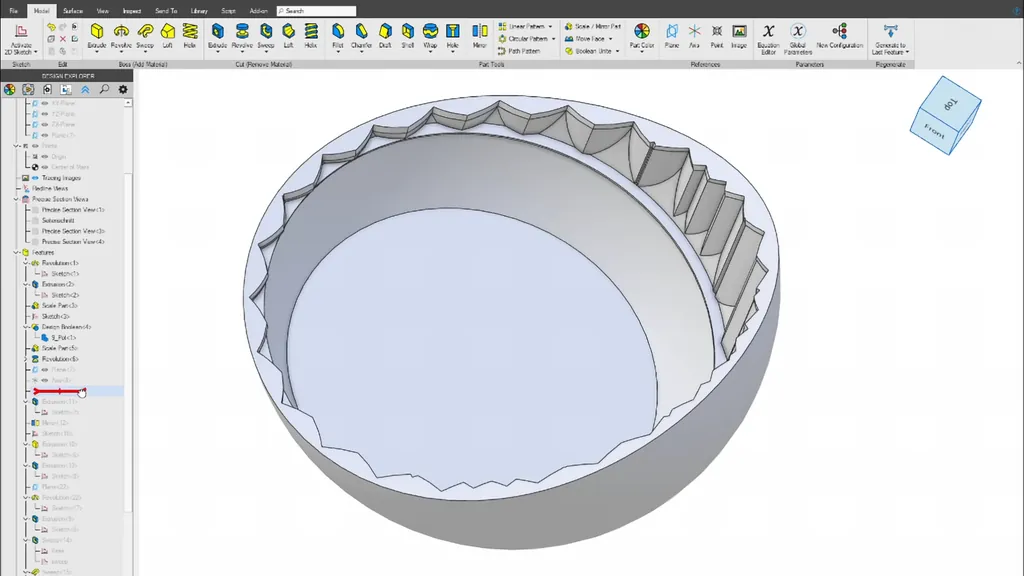Switch to the Script ribbon tab
This screenshot has height=576, width=1024.
point(229,11)
